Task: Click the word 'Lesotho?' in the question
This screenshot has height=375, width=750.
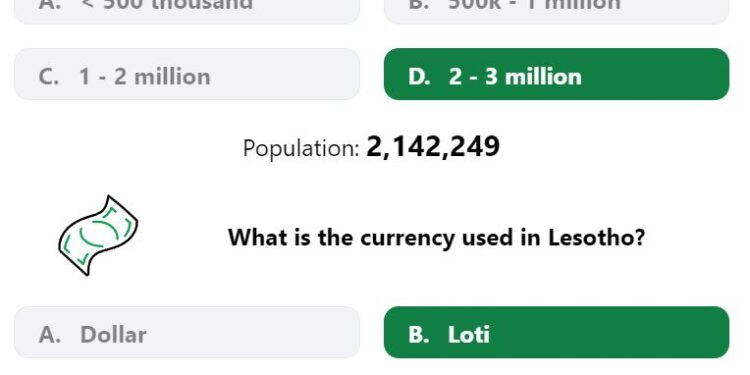Action: [596, 237]
